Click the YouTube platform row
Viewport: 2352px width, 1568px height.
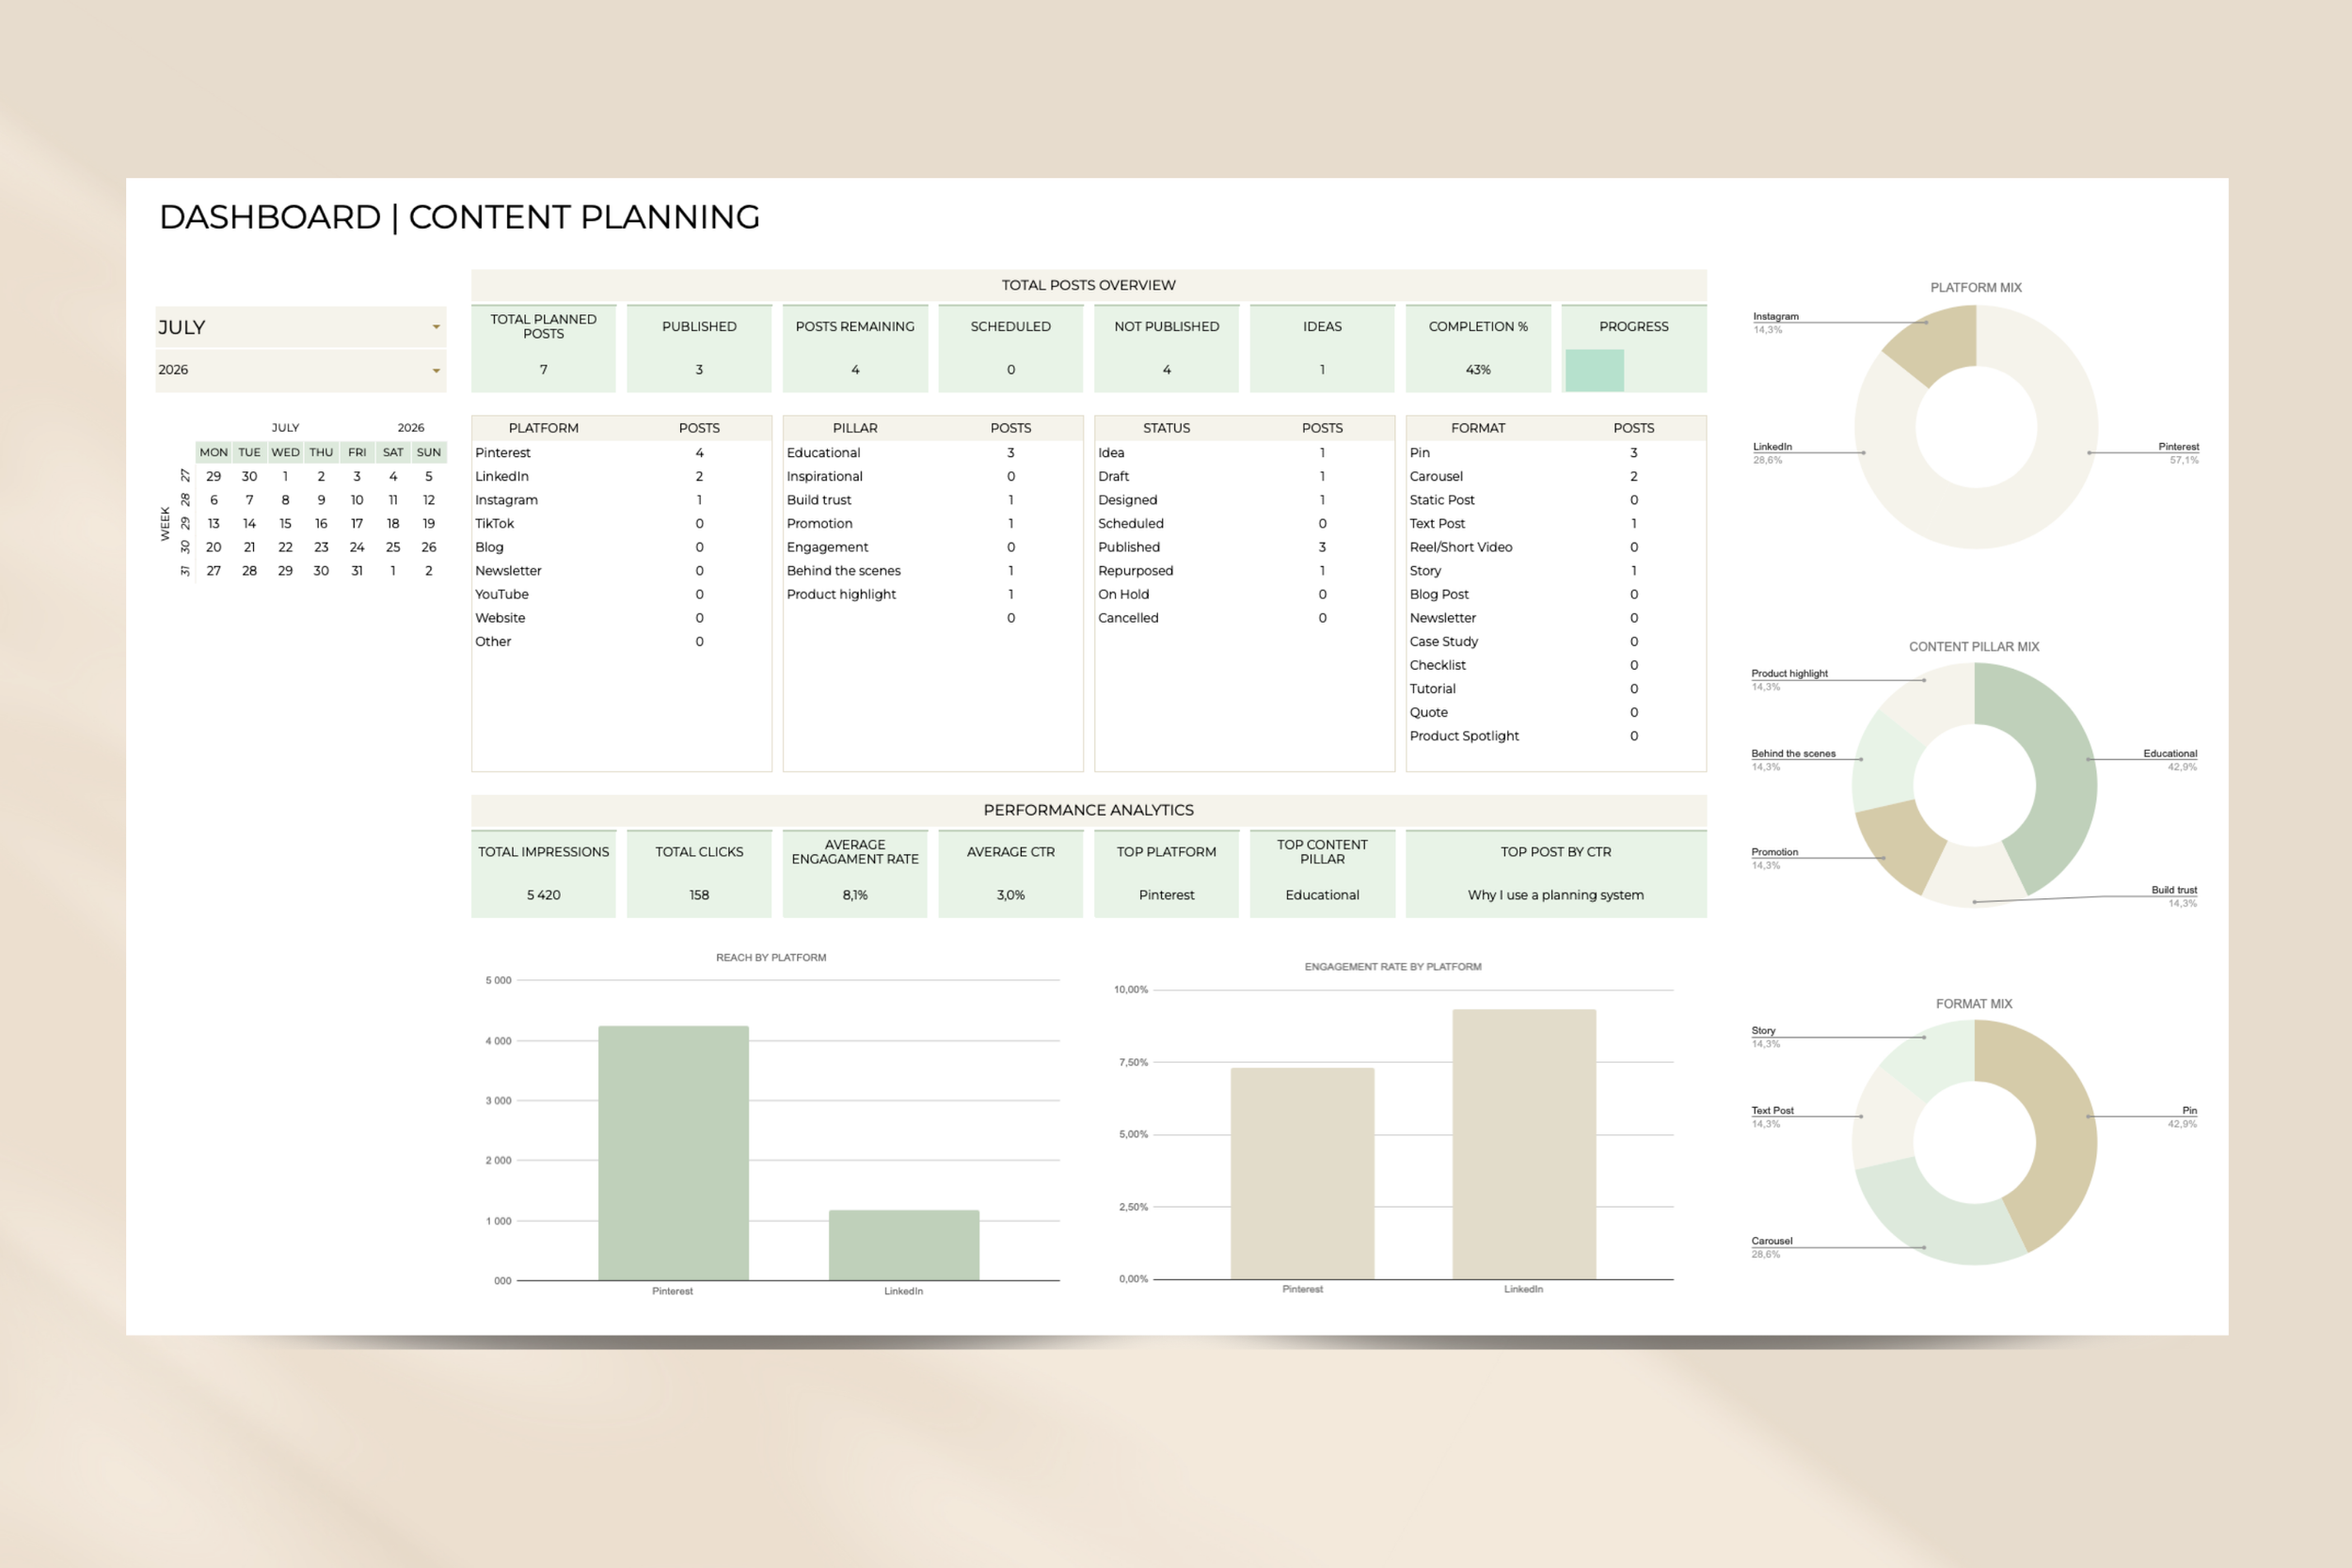click(x=621, y=594)
